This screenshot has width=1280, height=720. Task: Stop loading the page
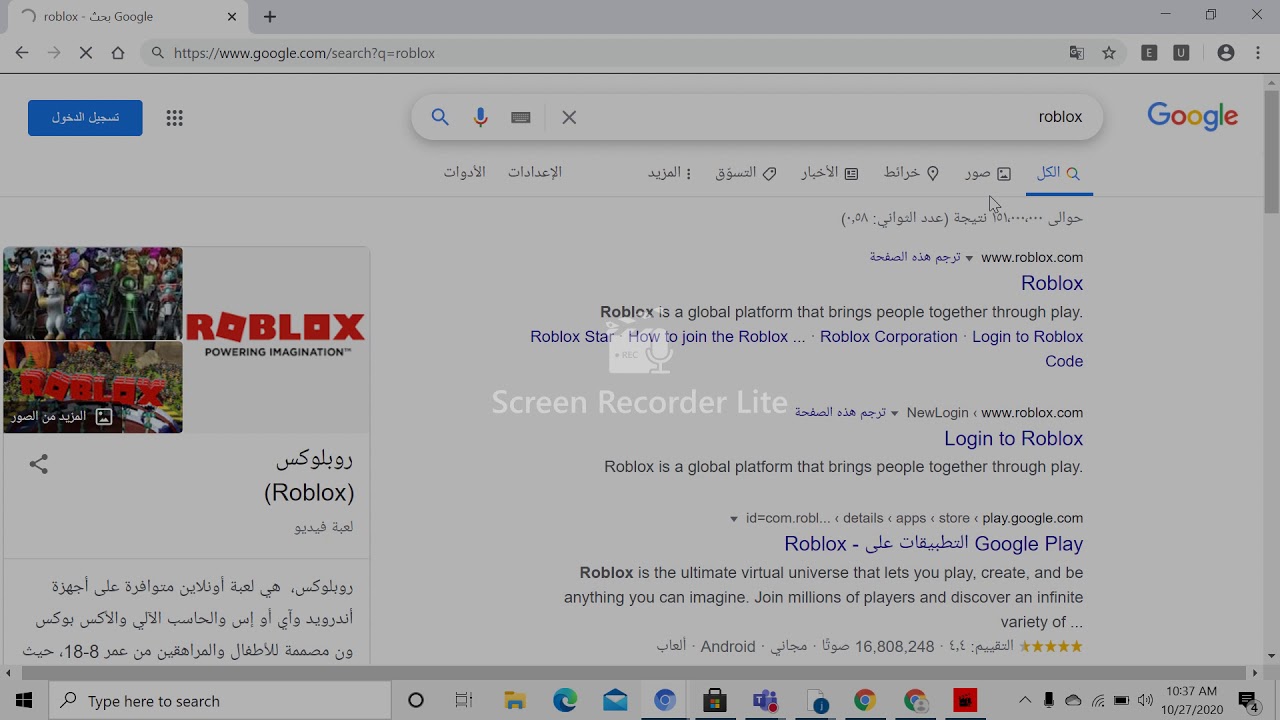[x=86, y=53]
